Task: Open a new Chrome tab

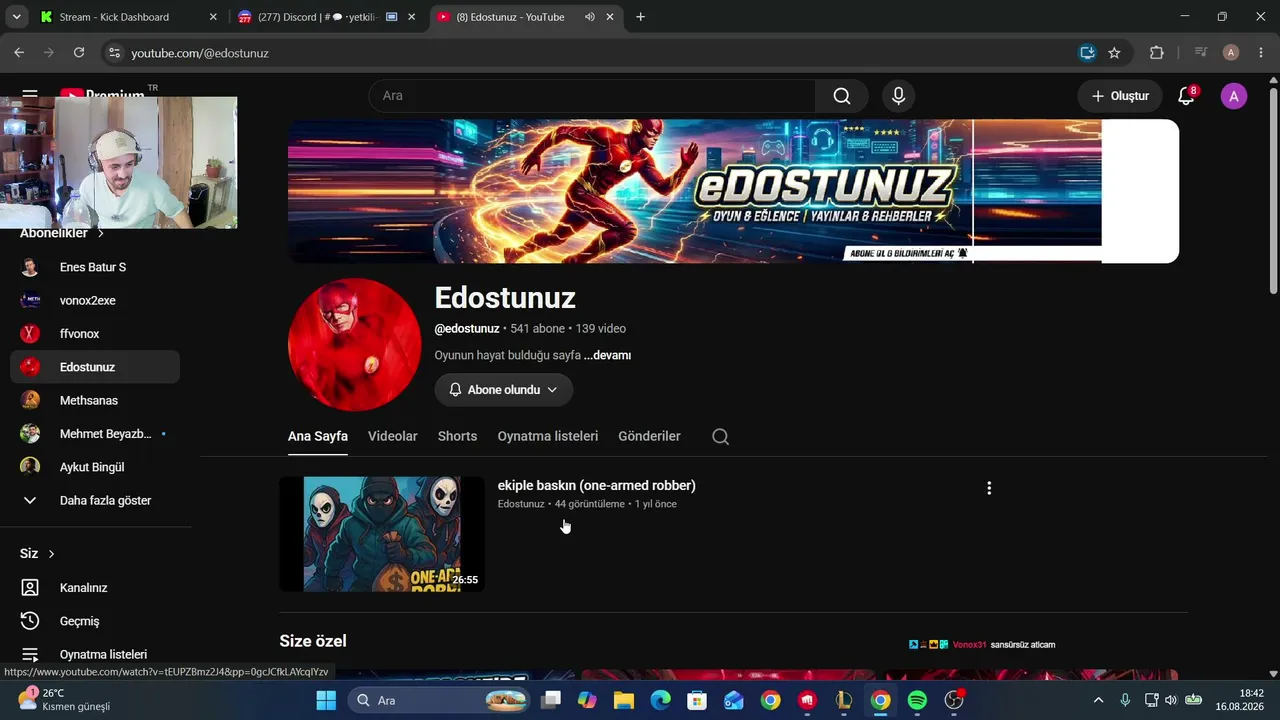Action: (640, 17)
